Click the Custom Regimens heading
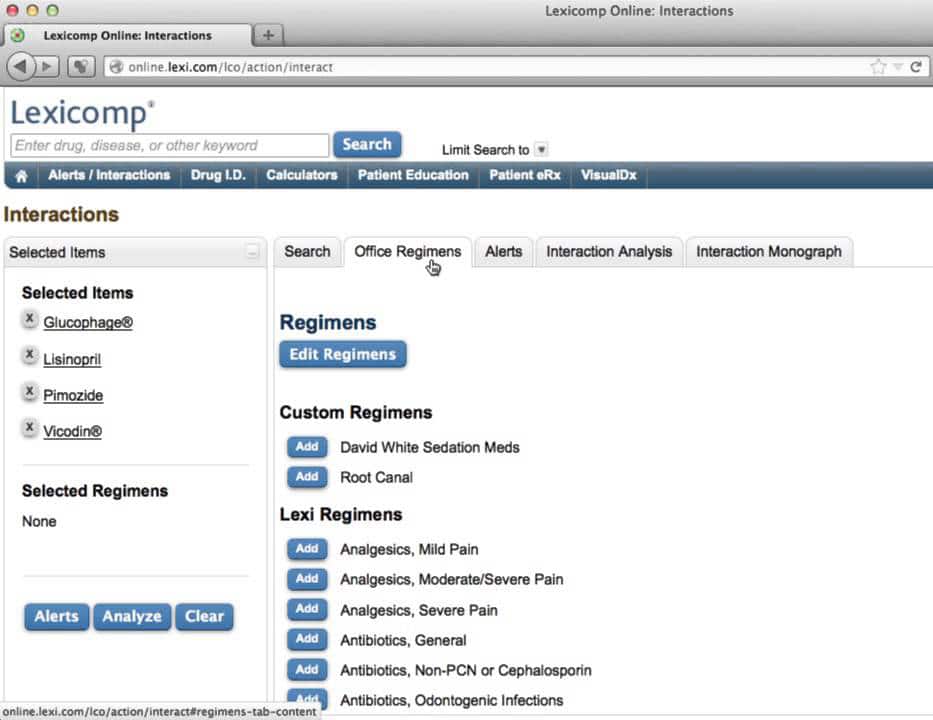The width and height of the screenshot is (933, 720). pyautogui.click(x=356, y=412)
